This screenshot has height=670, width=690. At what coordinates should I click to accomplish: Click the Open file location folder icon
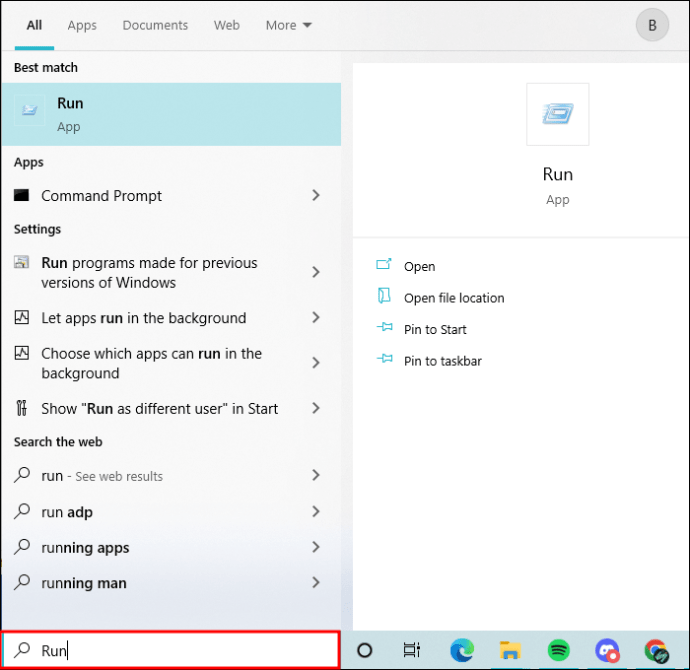click(384, 296)
